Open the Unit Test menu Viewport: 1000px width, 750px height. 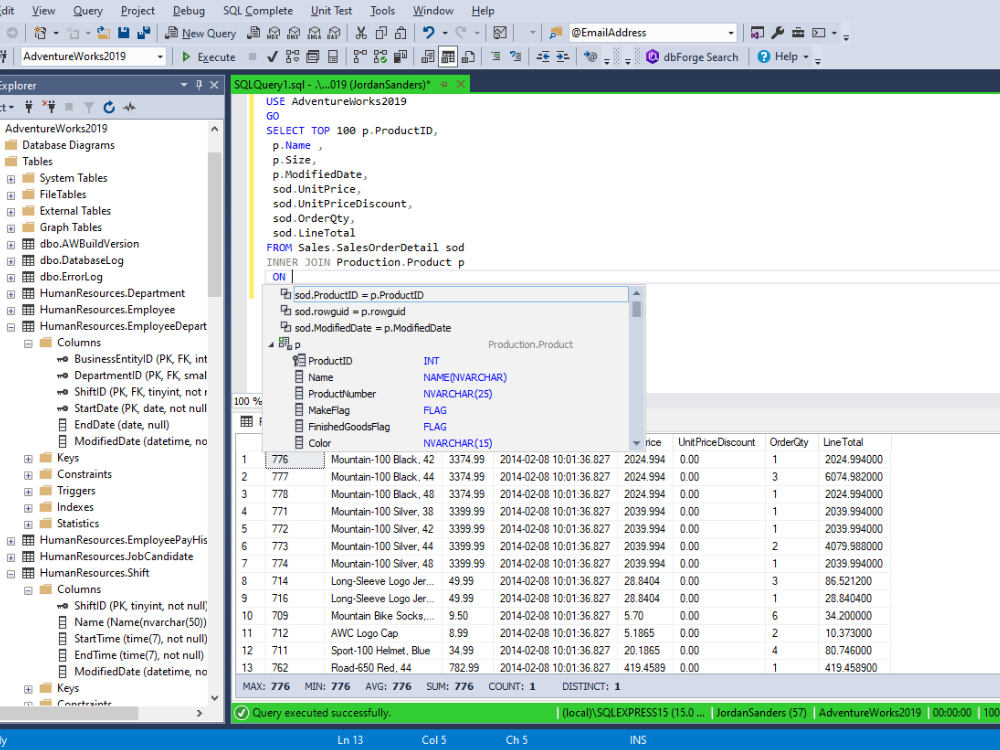331,11
